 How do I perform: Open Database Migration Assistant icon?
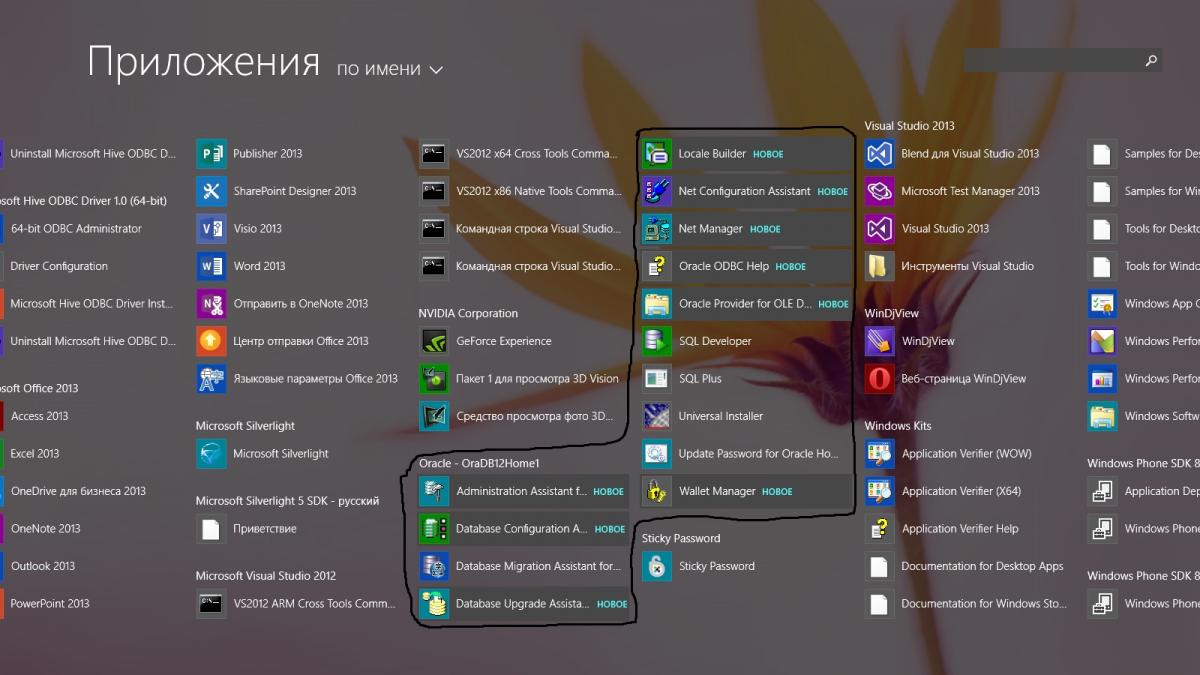coord(434,566)
